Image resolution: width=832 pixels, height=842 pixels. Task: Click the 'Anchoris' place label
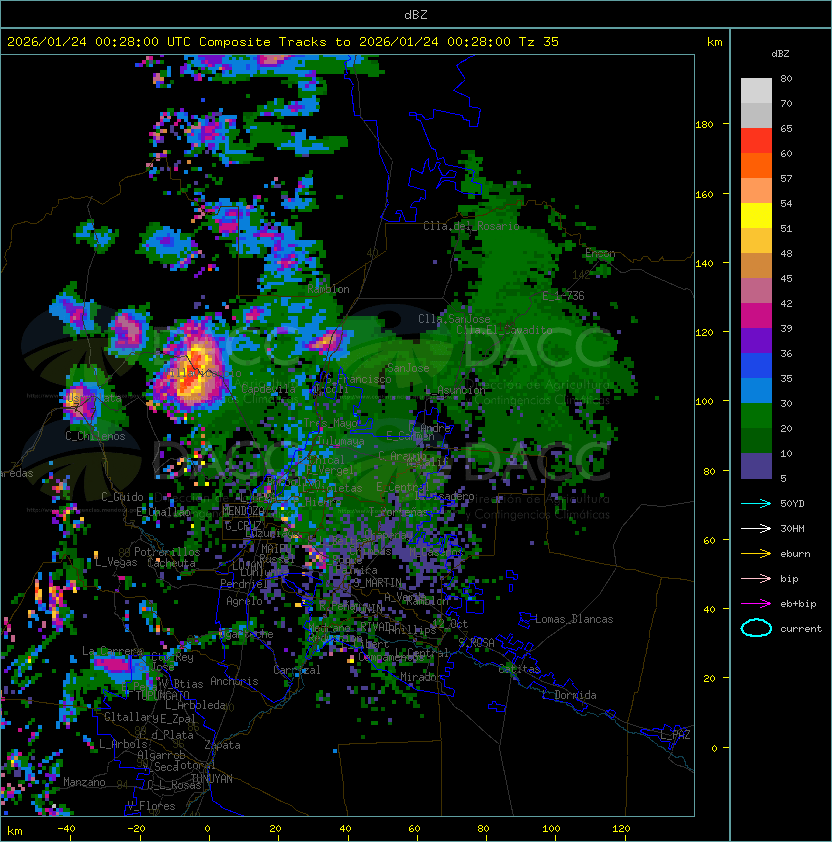click(x=234, y=681)
